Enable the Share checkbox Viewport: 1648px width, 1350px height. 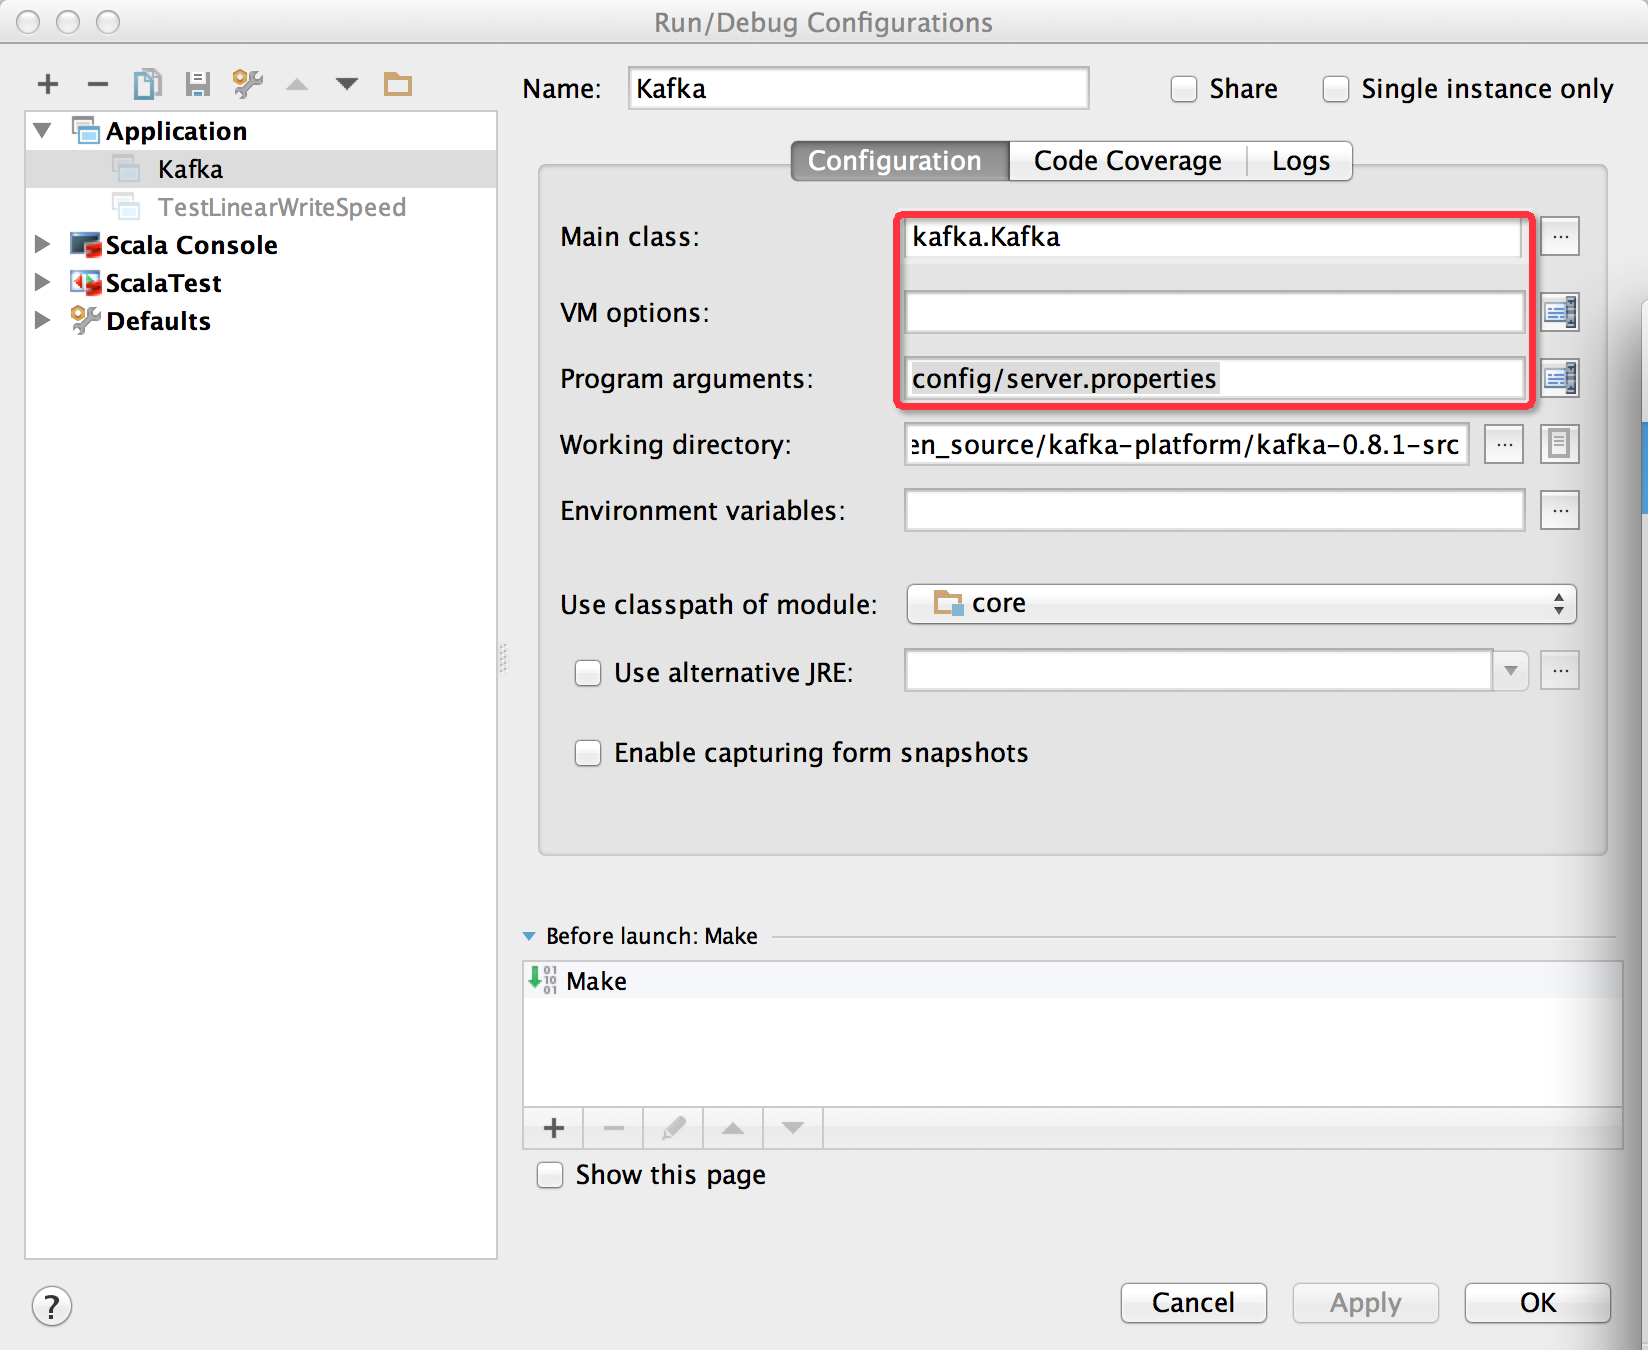click(1184, 89)
